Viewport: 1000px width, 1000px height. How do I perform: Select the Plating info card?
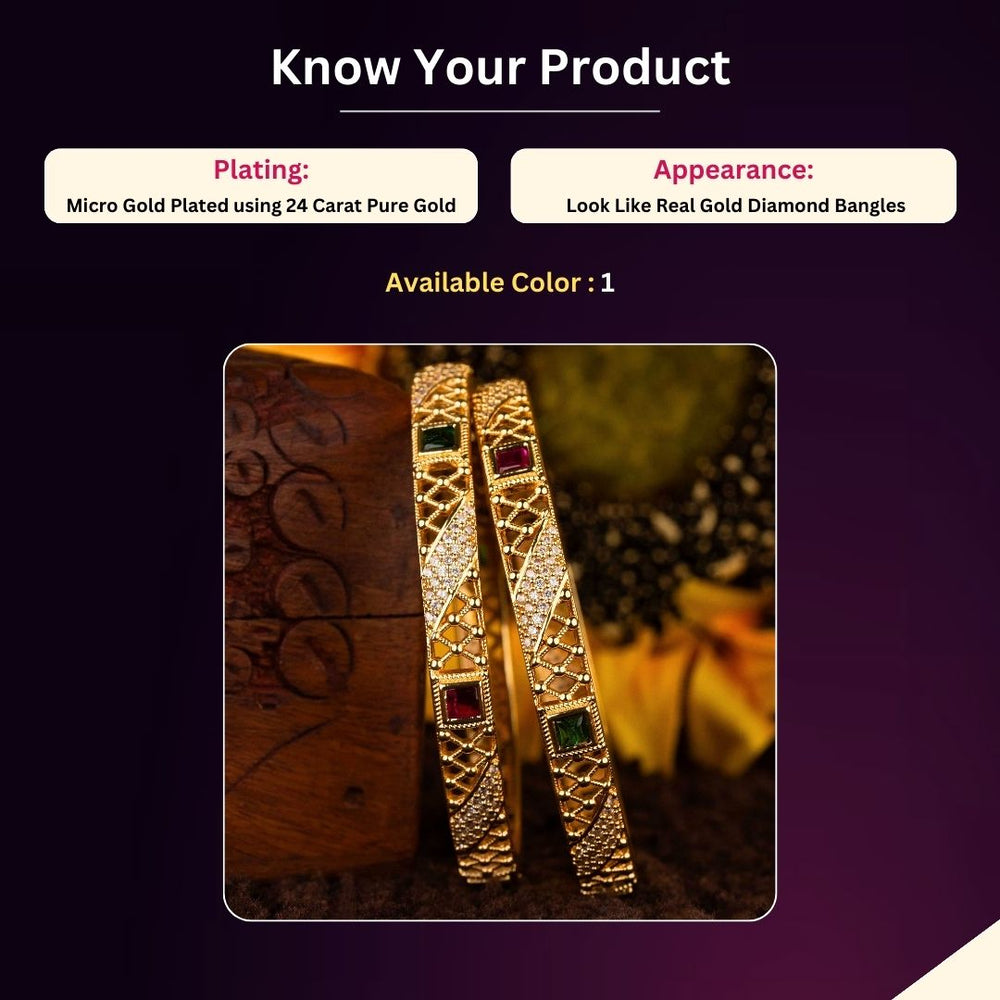pos(261,186)
